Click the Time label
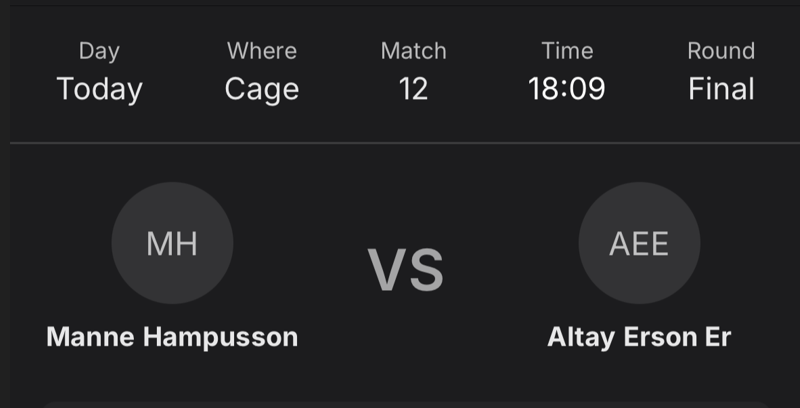The image size is (800, 408). click(x=567, y=51)
